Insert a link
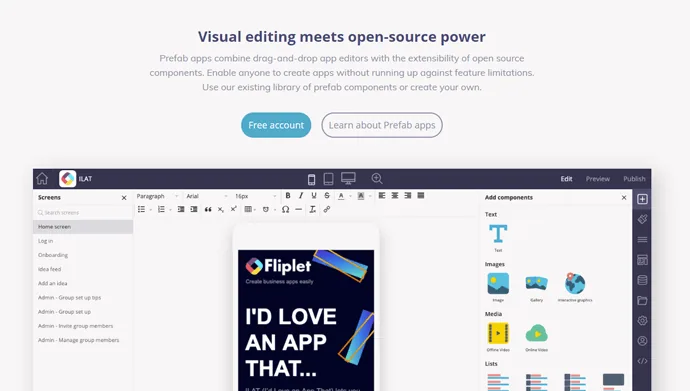The image size is (690, 391). [327, 209]
